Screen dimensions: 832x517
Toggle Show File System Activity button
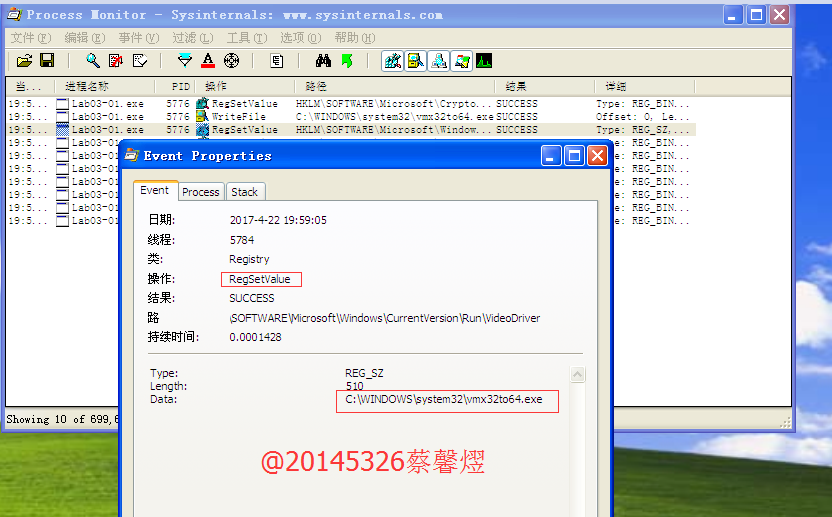[x=416, y=61]
